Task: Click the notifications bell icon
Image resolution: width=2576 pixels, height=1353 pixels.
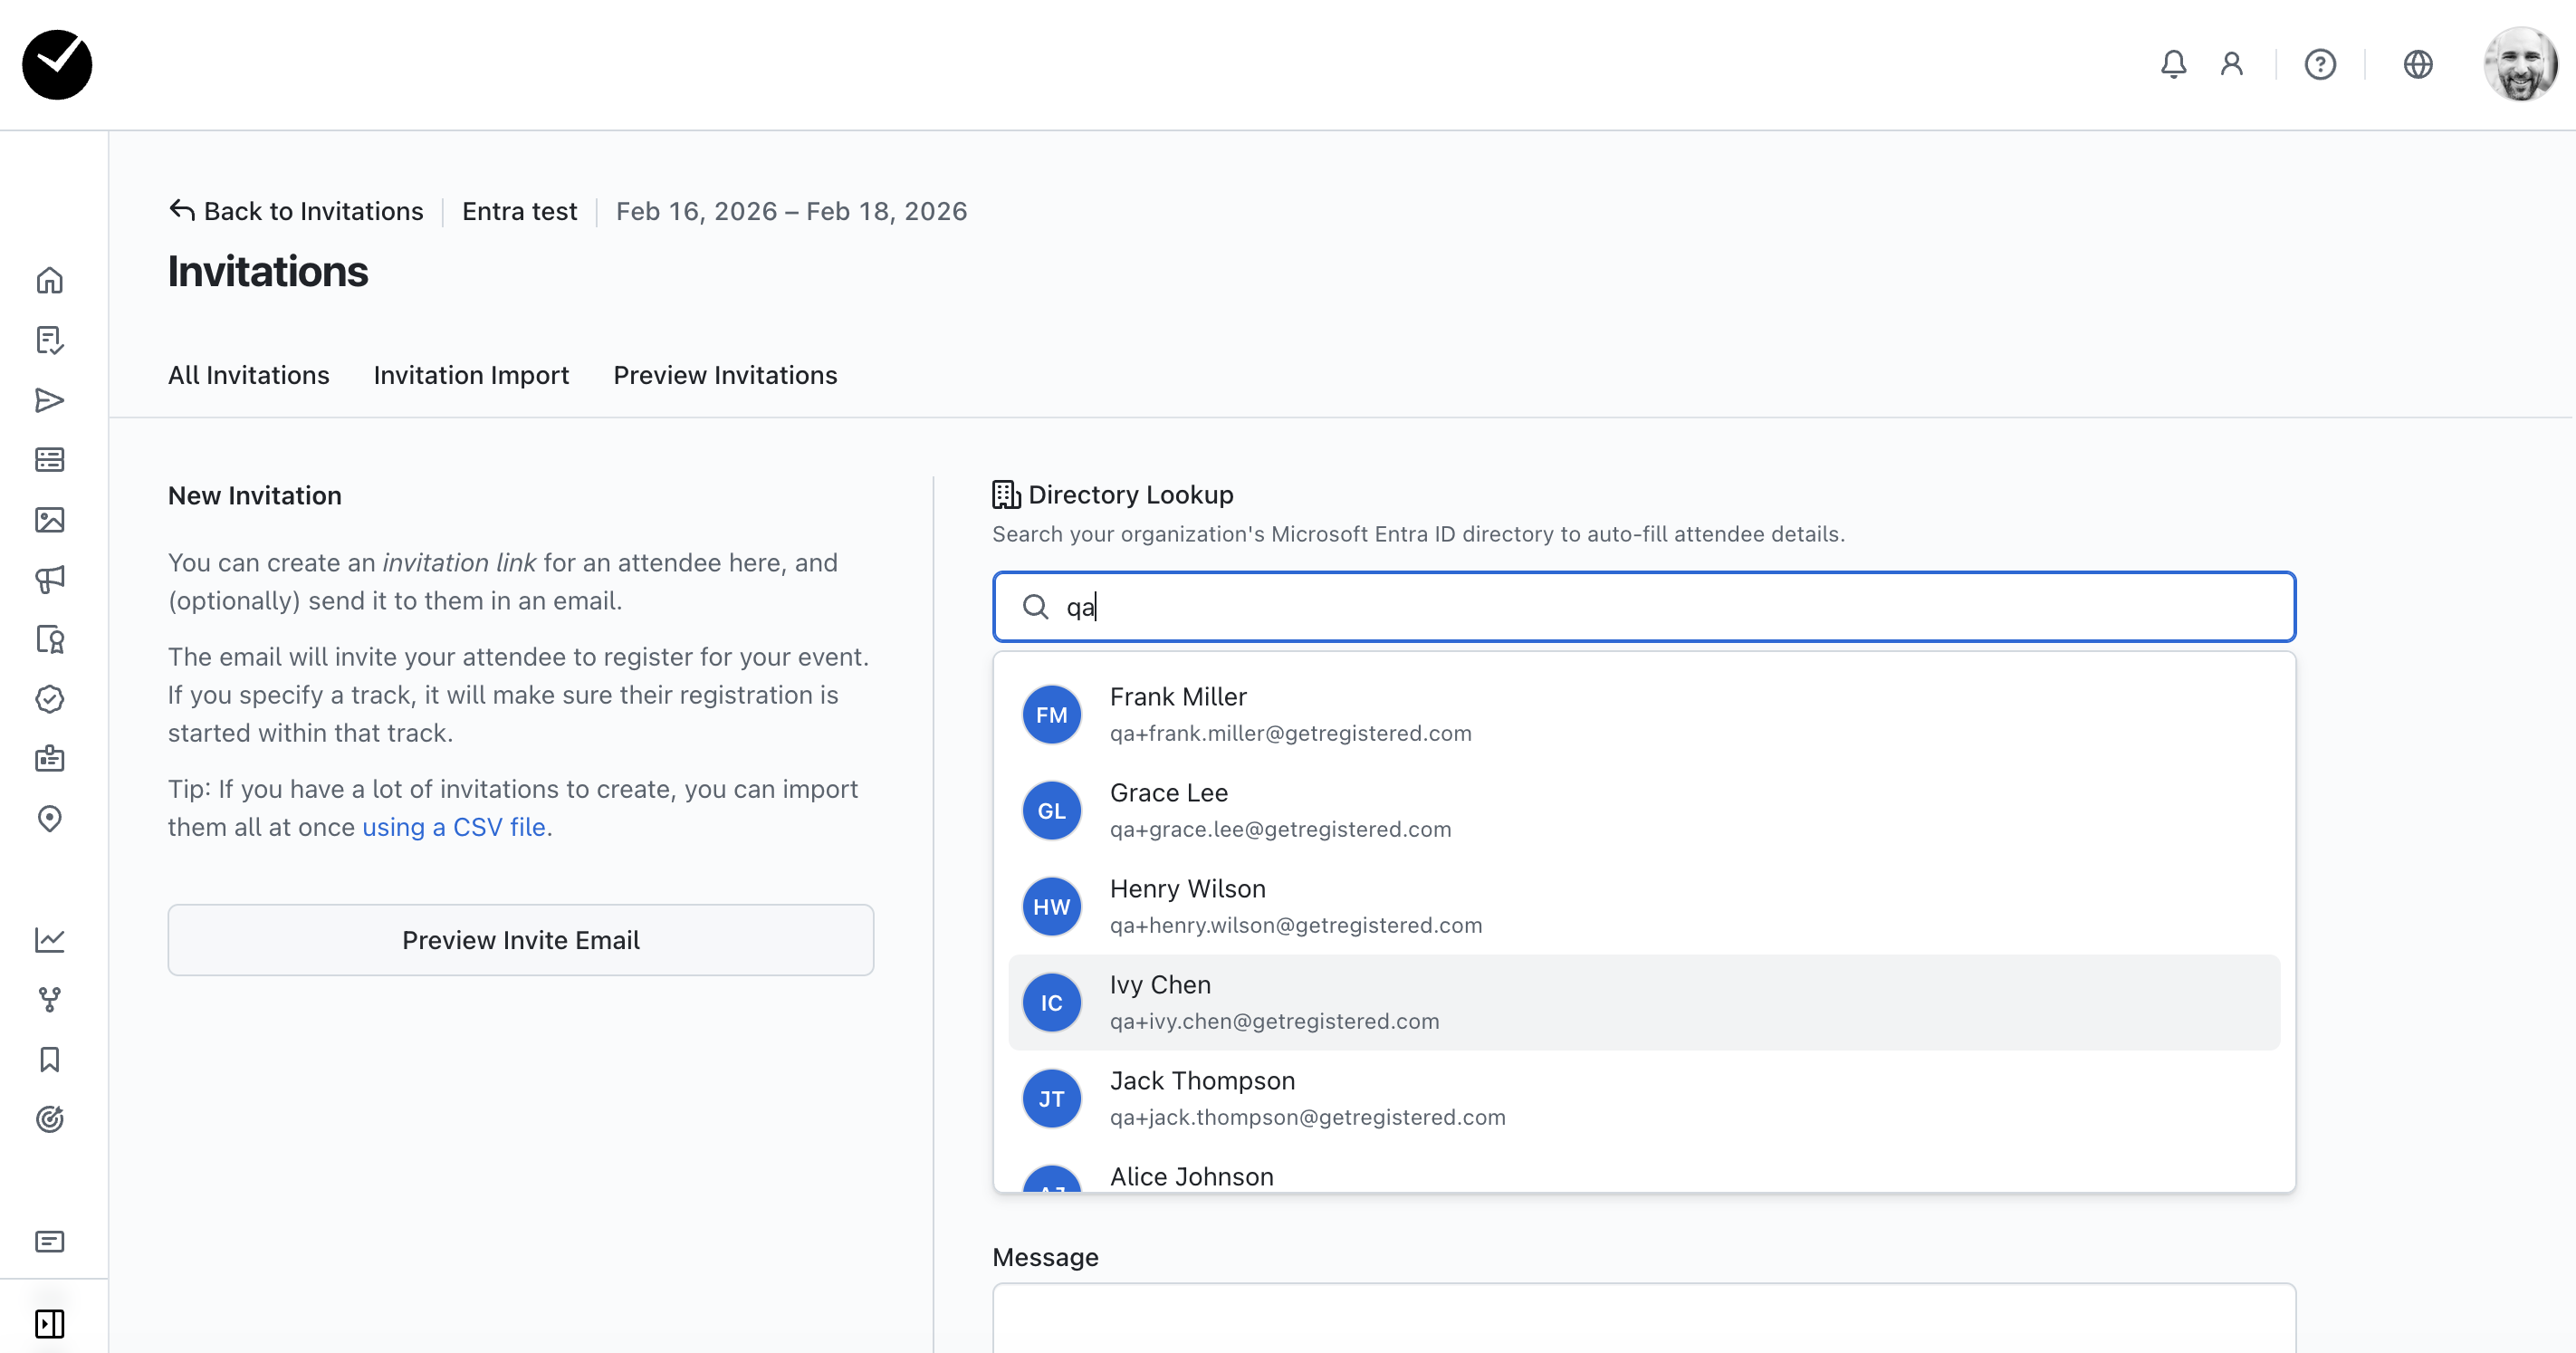Action: coord(2172,65)
